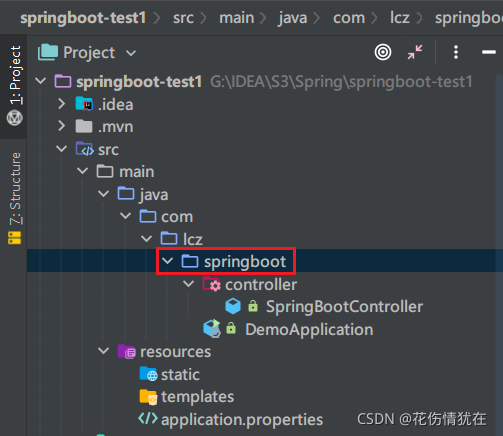The height and width of the screenshot is (436, 503).
Task: Click the round icon below 1: Project tab
Action: pos(15,118)
